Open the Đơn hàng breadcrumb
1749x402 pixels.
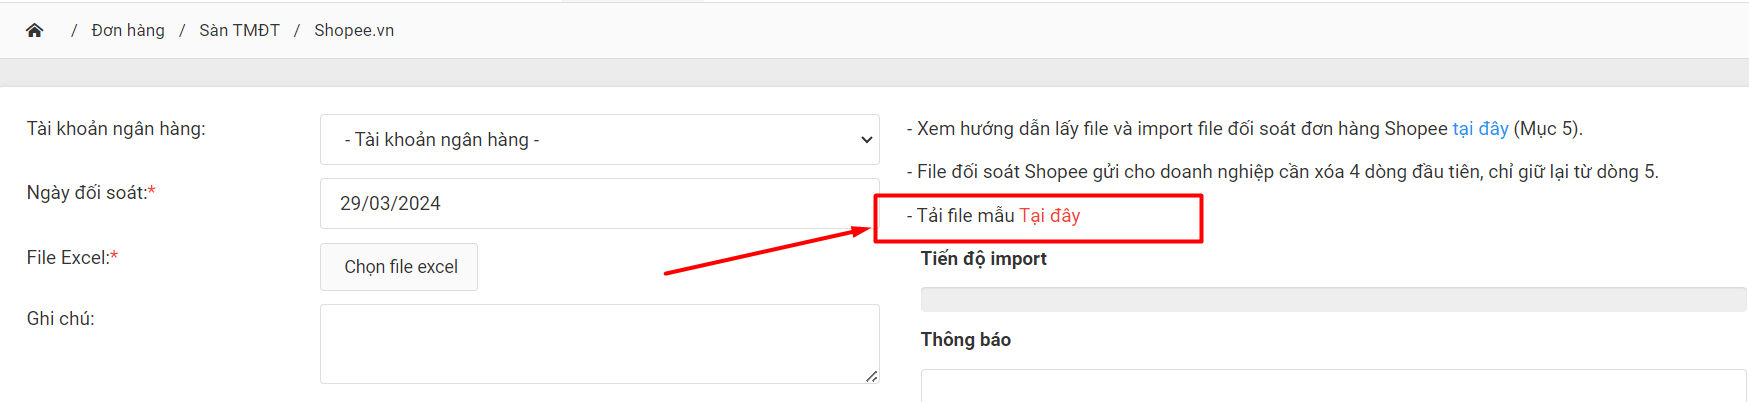click(128, 30)
